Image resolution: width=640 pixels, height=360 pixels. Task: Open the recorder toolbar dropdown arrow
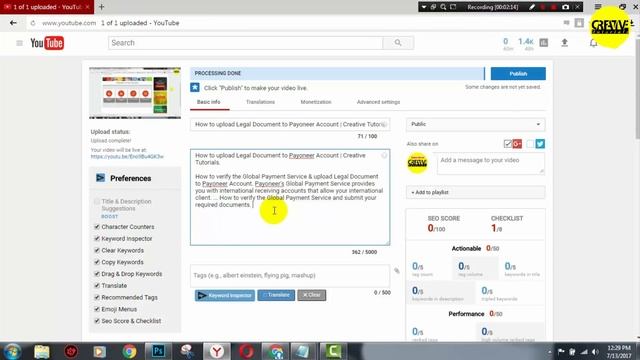coord(424,7)
